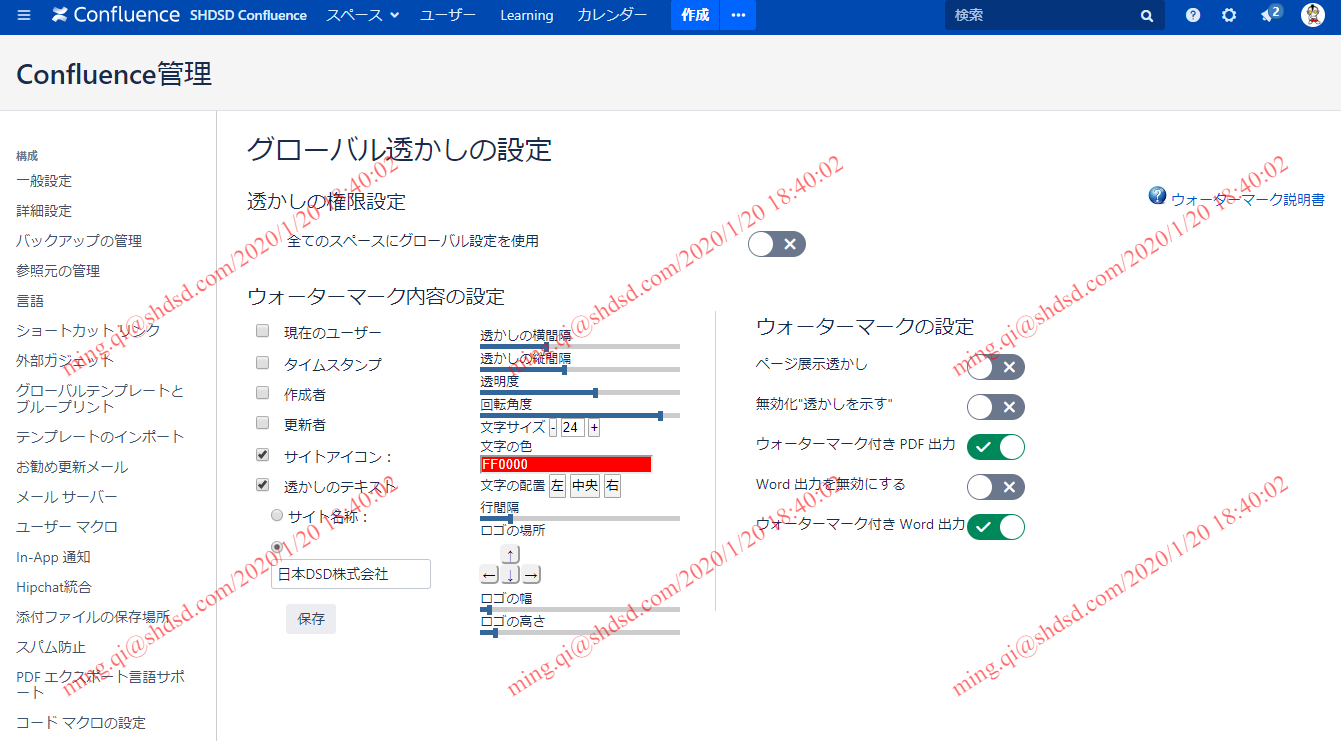
Task: Uncheck the サイトアイコン checkbox
Action: [x=262, y=454]
